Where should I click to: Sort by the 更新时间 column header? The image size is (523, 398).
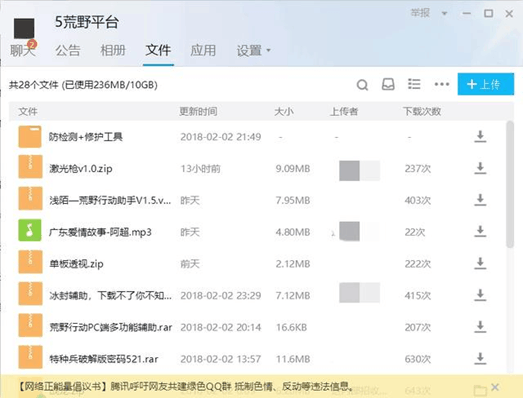click(x=198, y=111)
